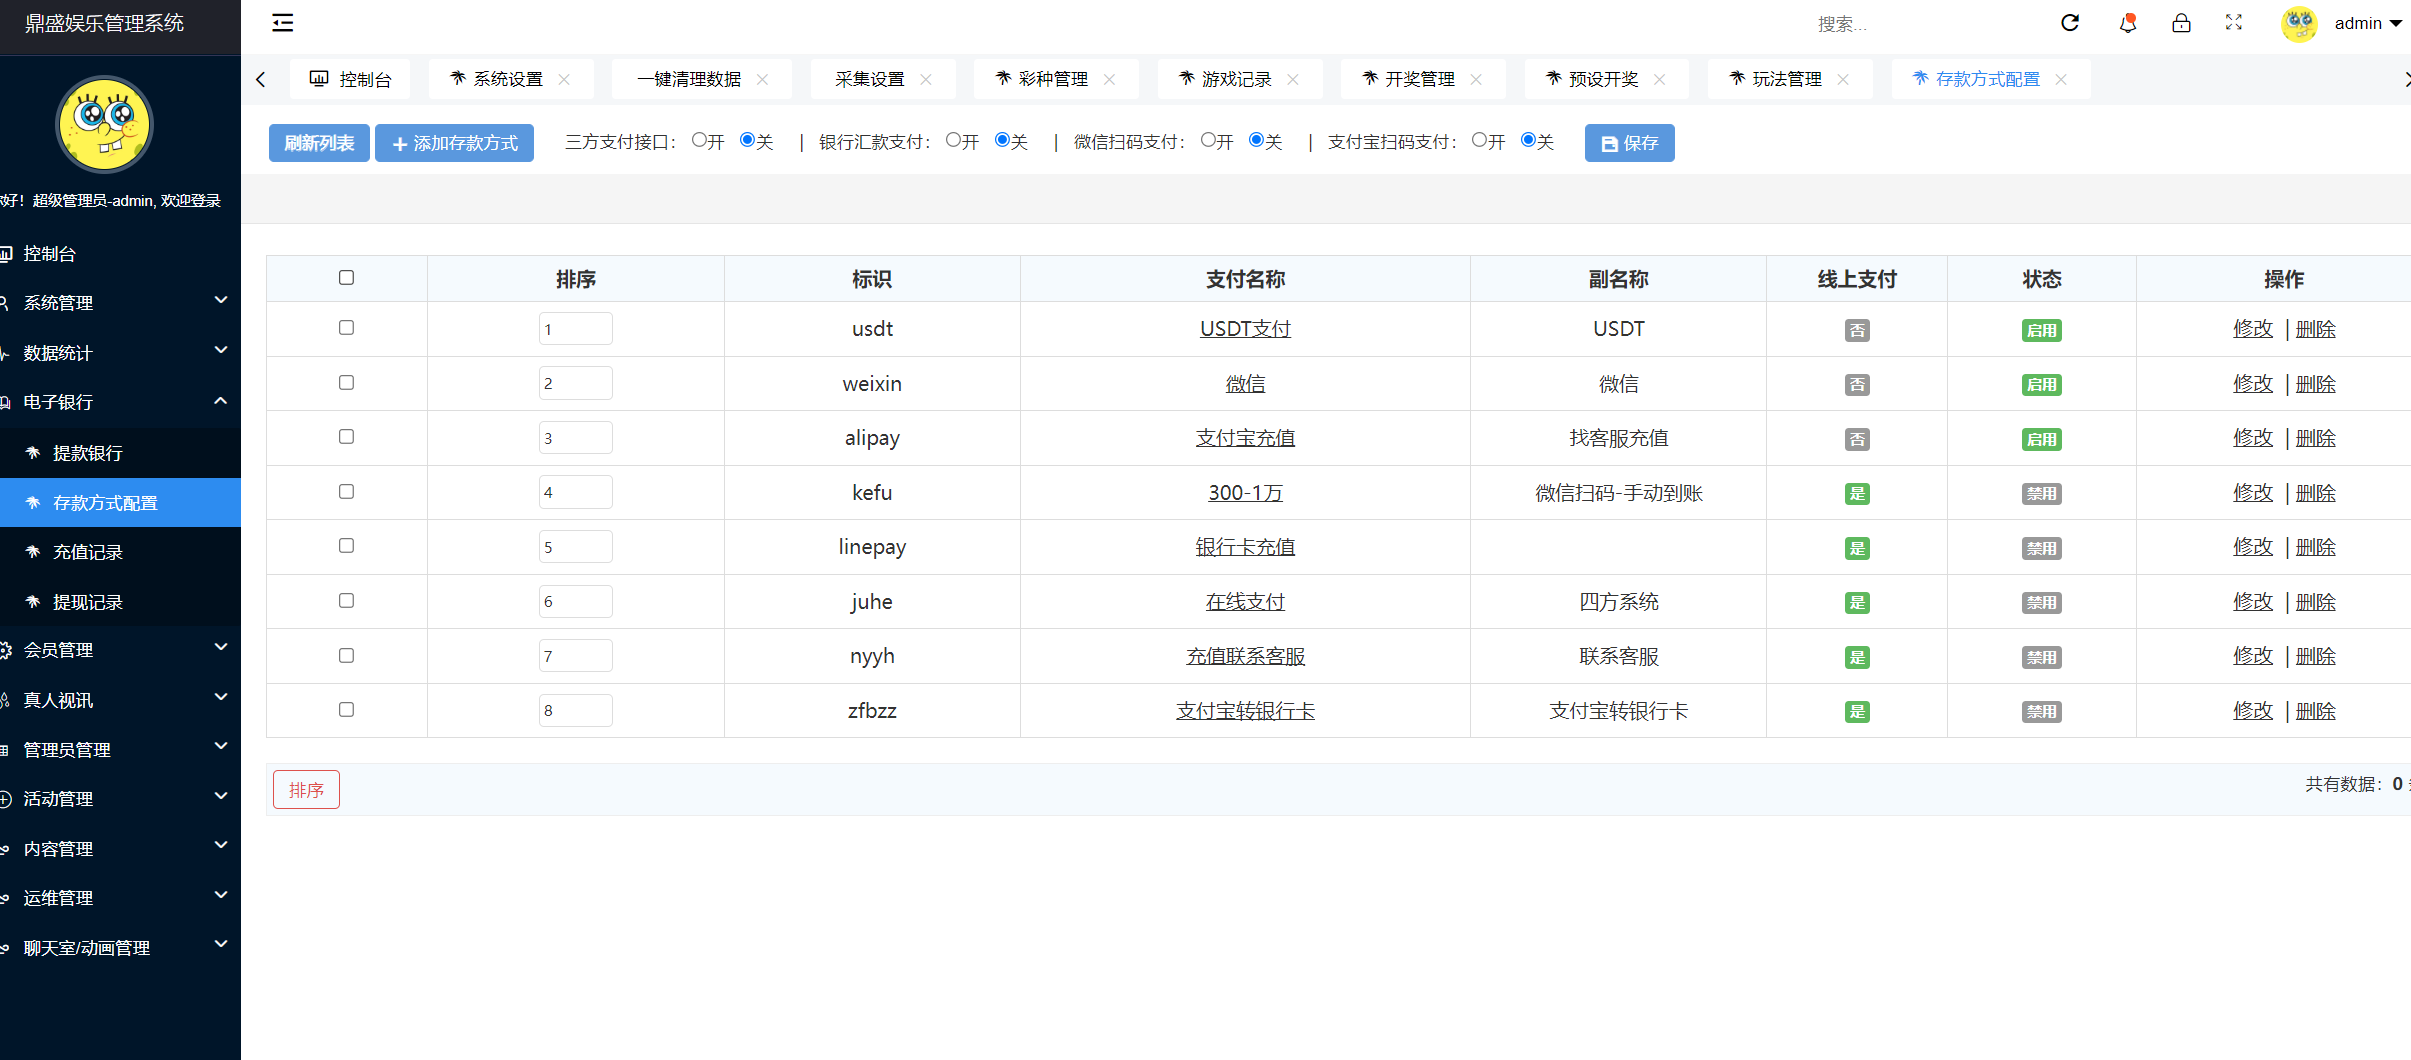Click the sidebar collapse icon next to tabs
The height and width of the screenshot is (1060, 2411).
pos(282,22)
